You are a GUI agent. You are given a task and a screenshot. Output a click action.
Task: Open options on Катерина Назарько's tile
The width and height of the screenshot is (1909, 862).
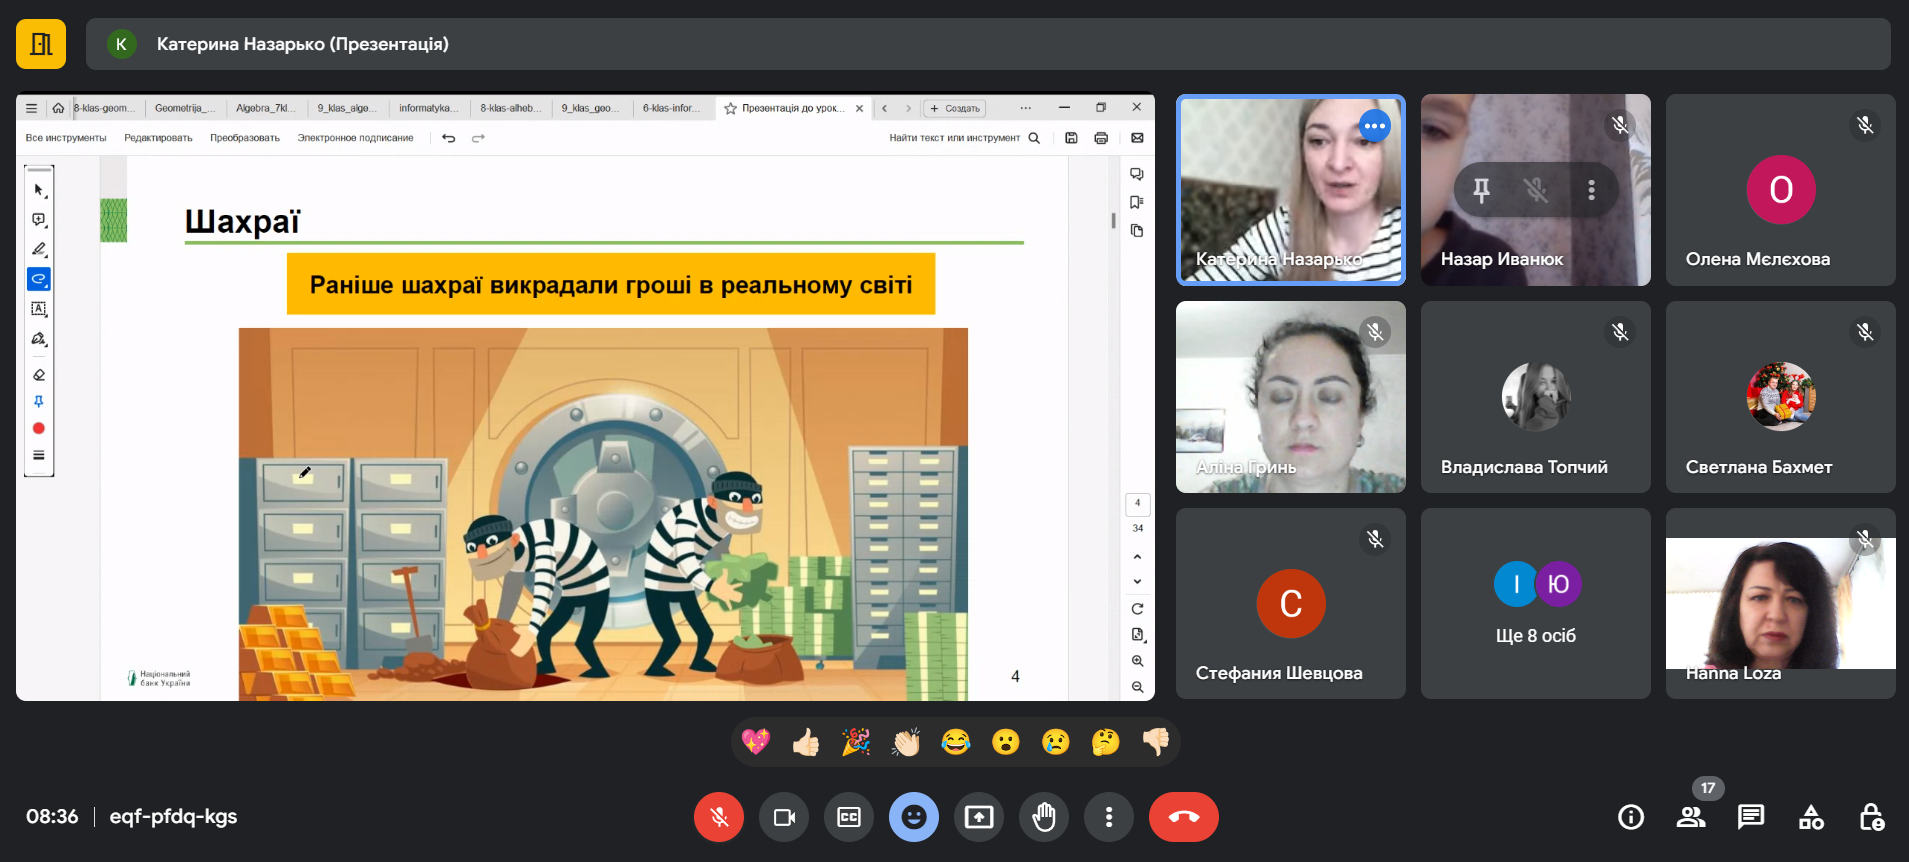(x=1374, y=126)
